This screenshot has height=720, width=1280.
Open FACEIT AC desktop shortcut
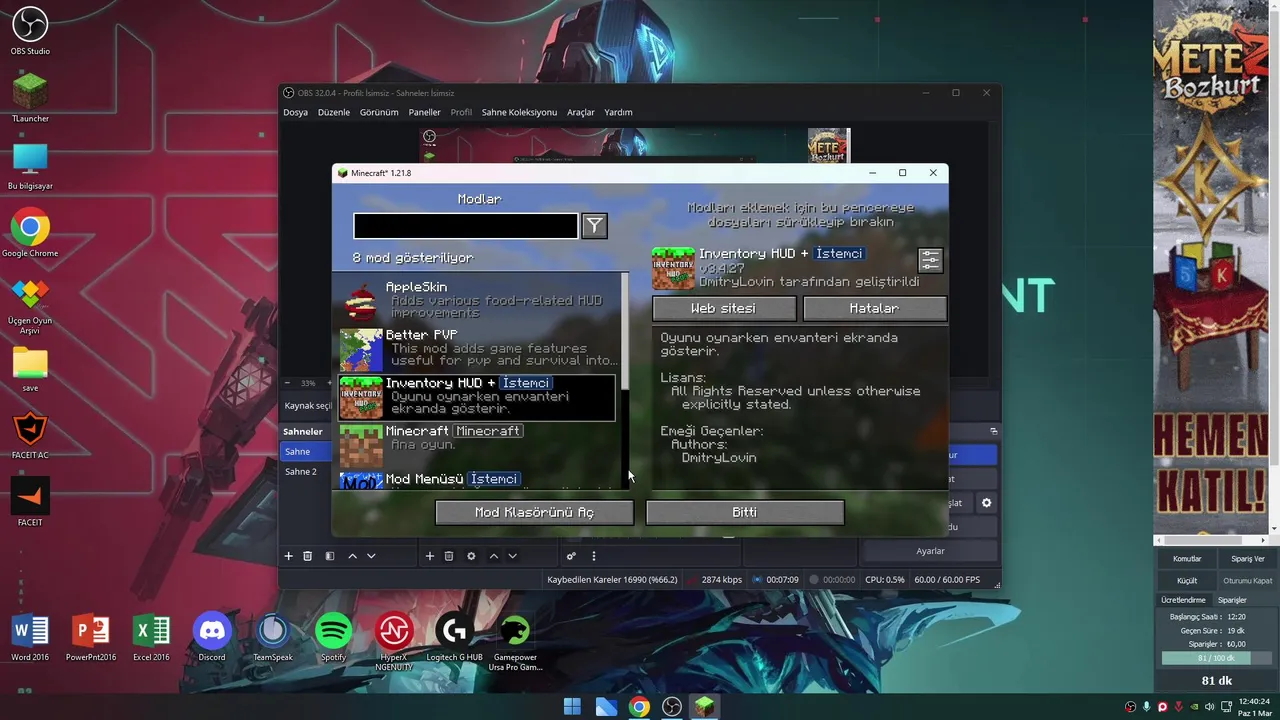click(x=30, y=436)
